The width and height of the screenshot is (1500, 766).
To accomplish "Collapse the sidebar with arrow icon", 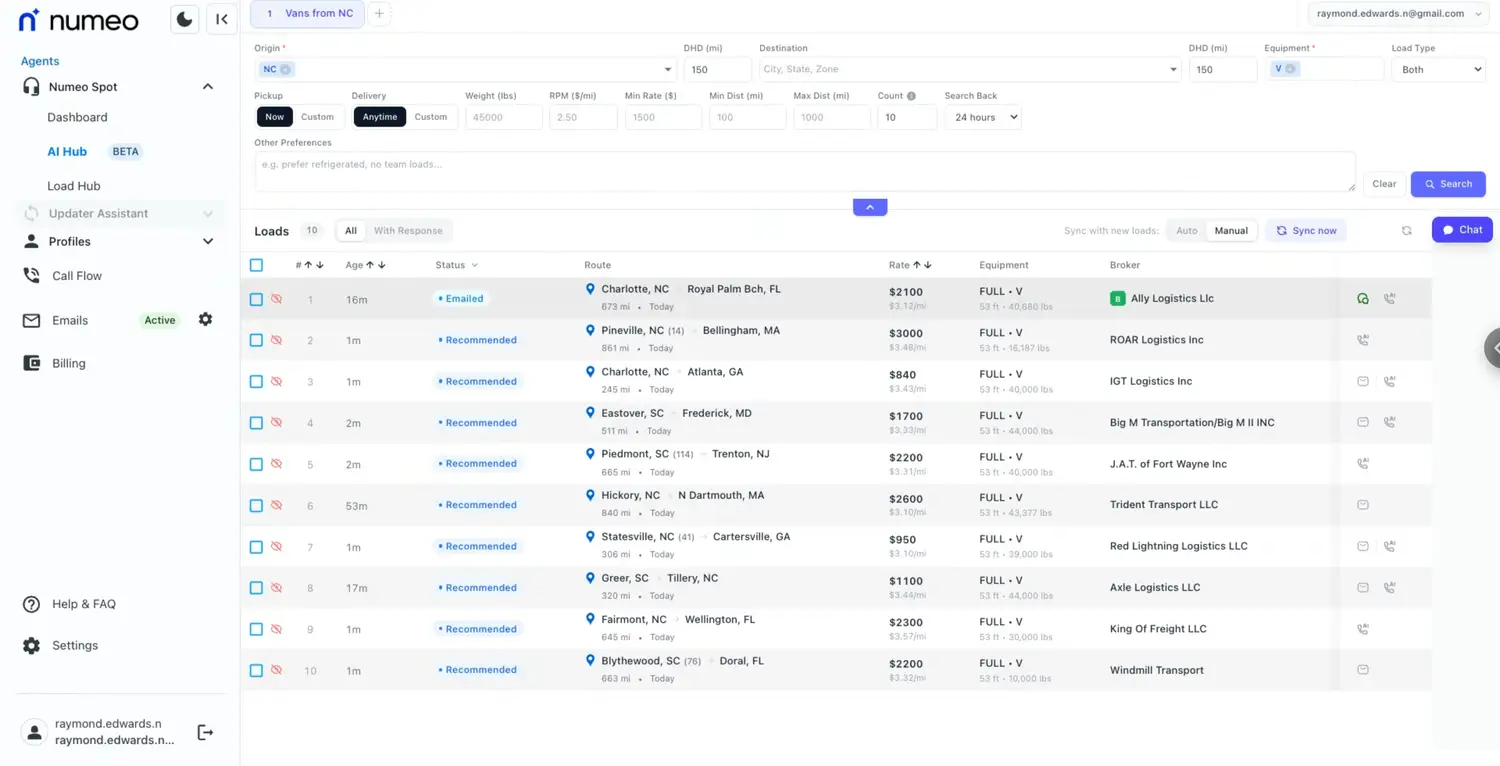I will pos(222,19).
